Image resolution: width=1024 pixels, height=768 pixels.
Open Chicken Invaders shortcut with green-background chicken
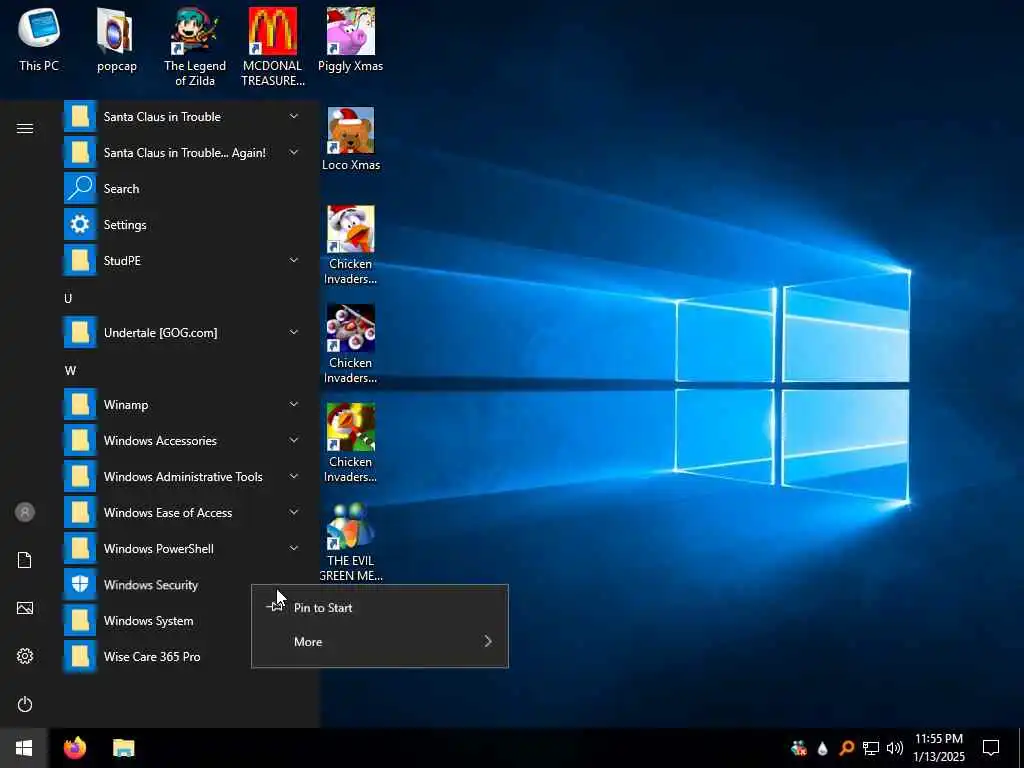point(351,443)
